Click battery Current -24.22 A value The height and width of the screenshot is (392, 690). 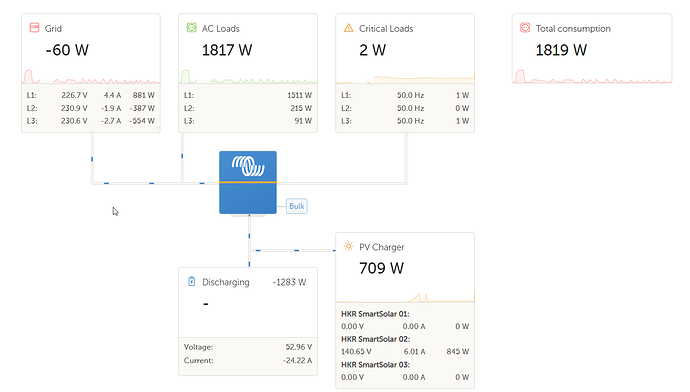pos(297,360)
